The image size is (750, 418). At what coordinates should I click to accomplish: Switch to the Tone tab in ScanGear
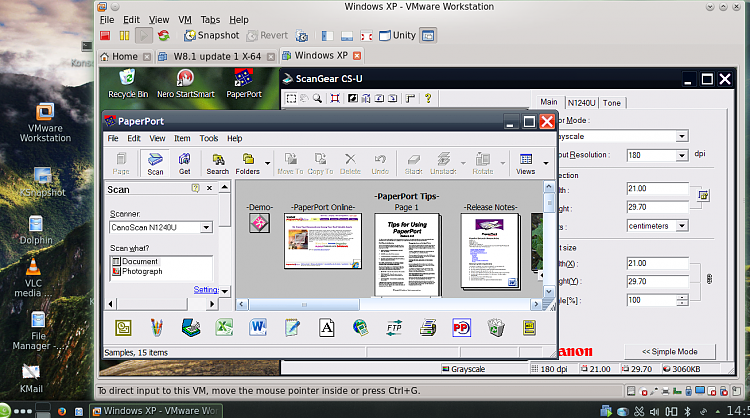[612, 102]
